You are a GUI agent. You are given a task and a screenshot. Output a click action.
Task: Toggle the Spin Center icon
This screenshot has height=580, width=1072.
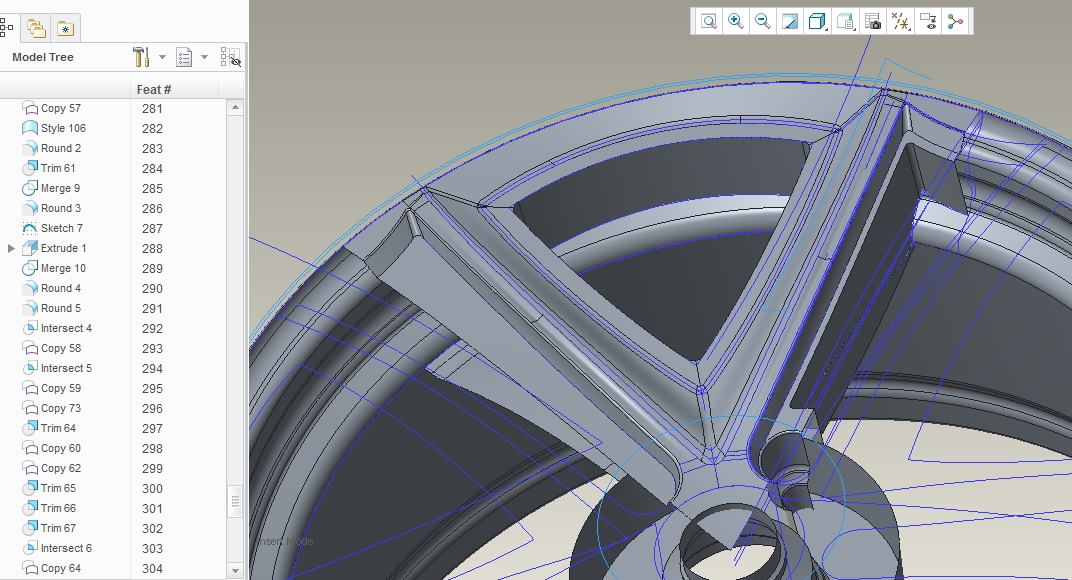(956, 21)
